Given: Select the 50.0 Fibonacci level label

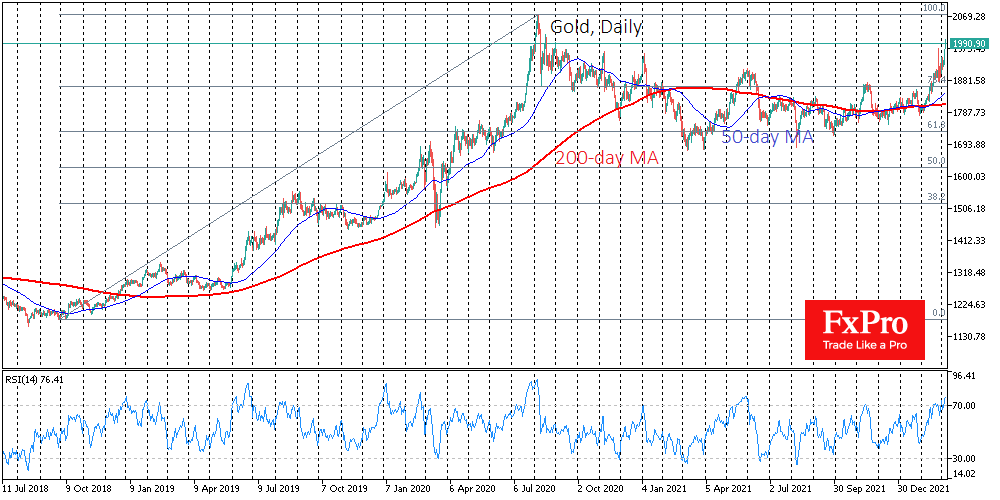Looking at the screenshot, I should (x=935, y=161).
